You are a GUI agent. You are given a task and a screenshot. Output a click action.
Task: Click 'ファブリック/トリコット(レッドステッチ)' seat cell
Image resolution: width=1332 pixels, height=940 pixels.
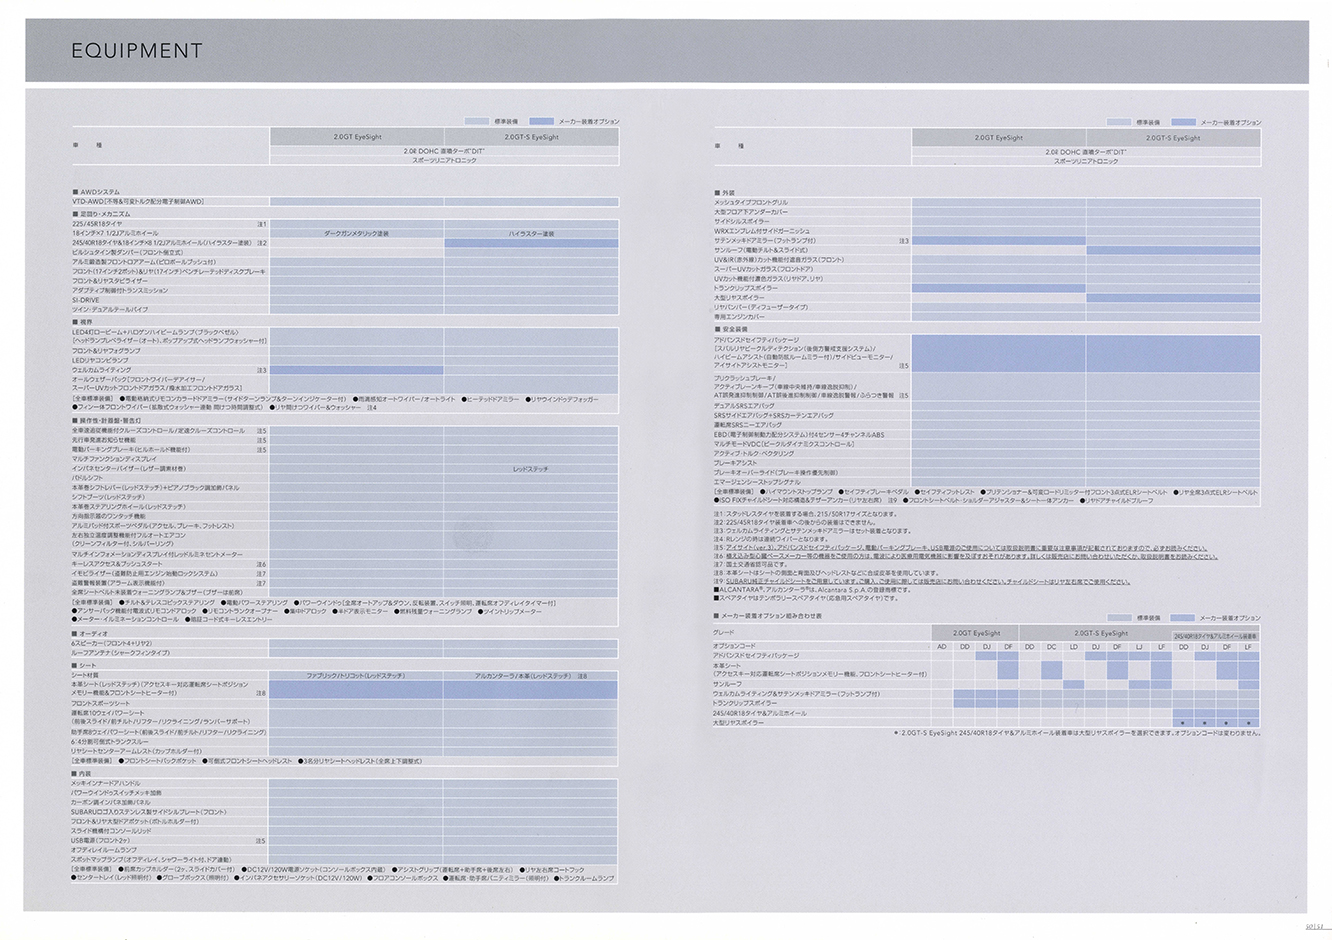356,675
